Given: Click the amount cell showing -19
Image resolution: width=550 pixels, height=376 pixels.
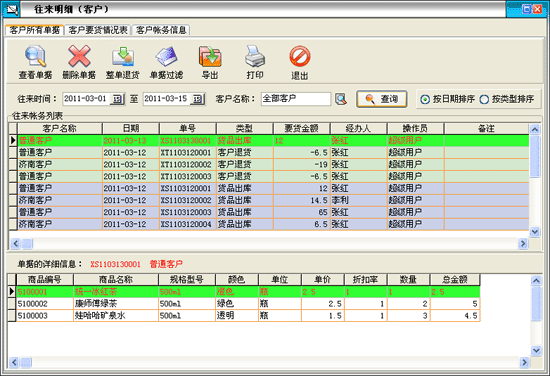Looking at the screenshot, I should coord(301,164).
